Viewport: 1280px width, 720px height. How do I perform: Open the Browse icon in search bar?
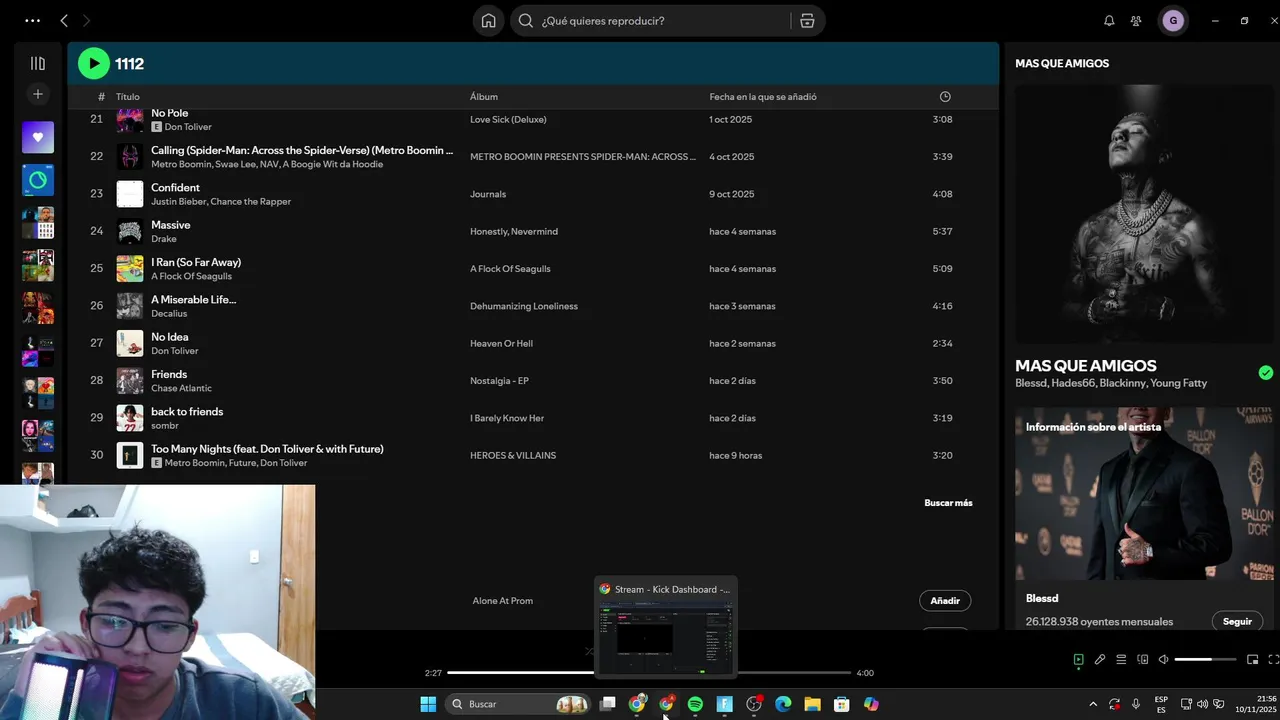[807, 21]
